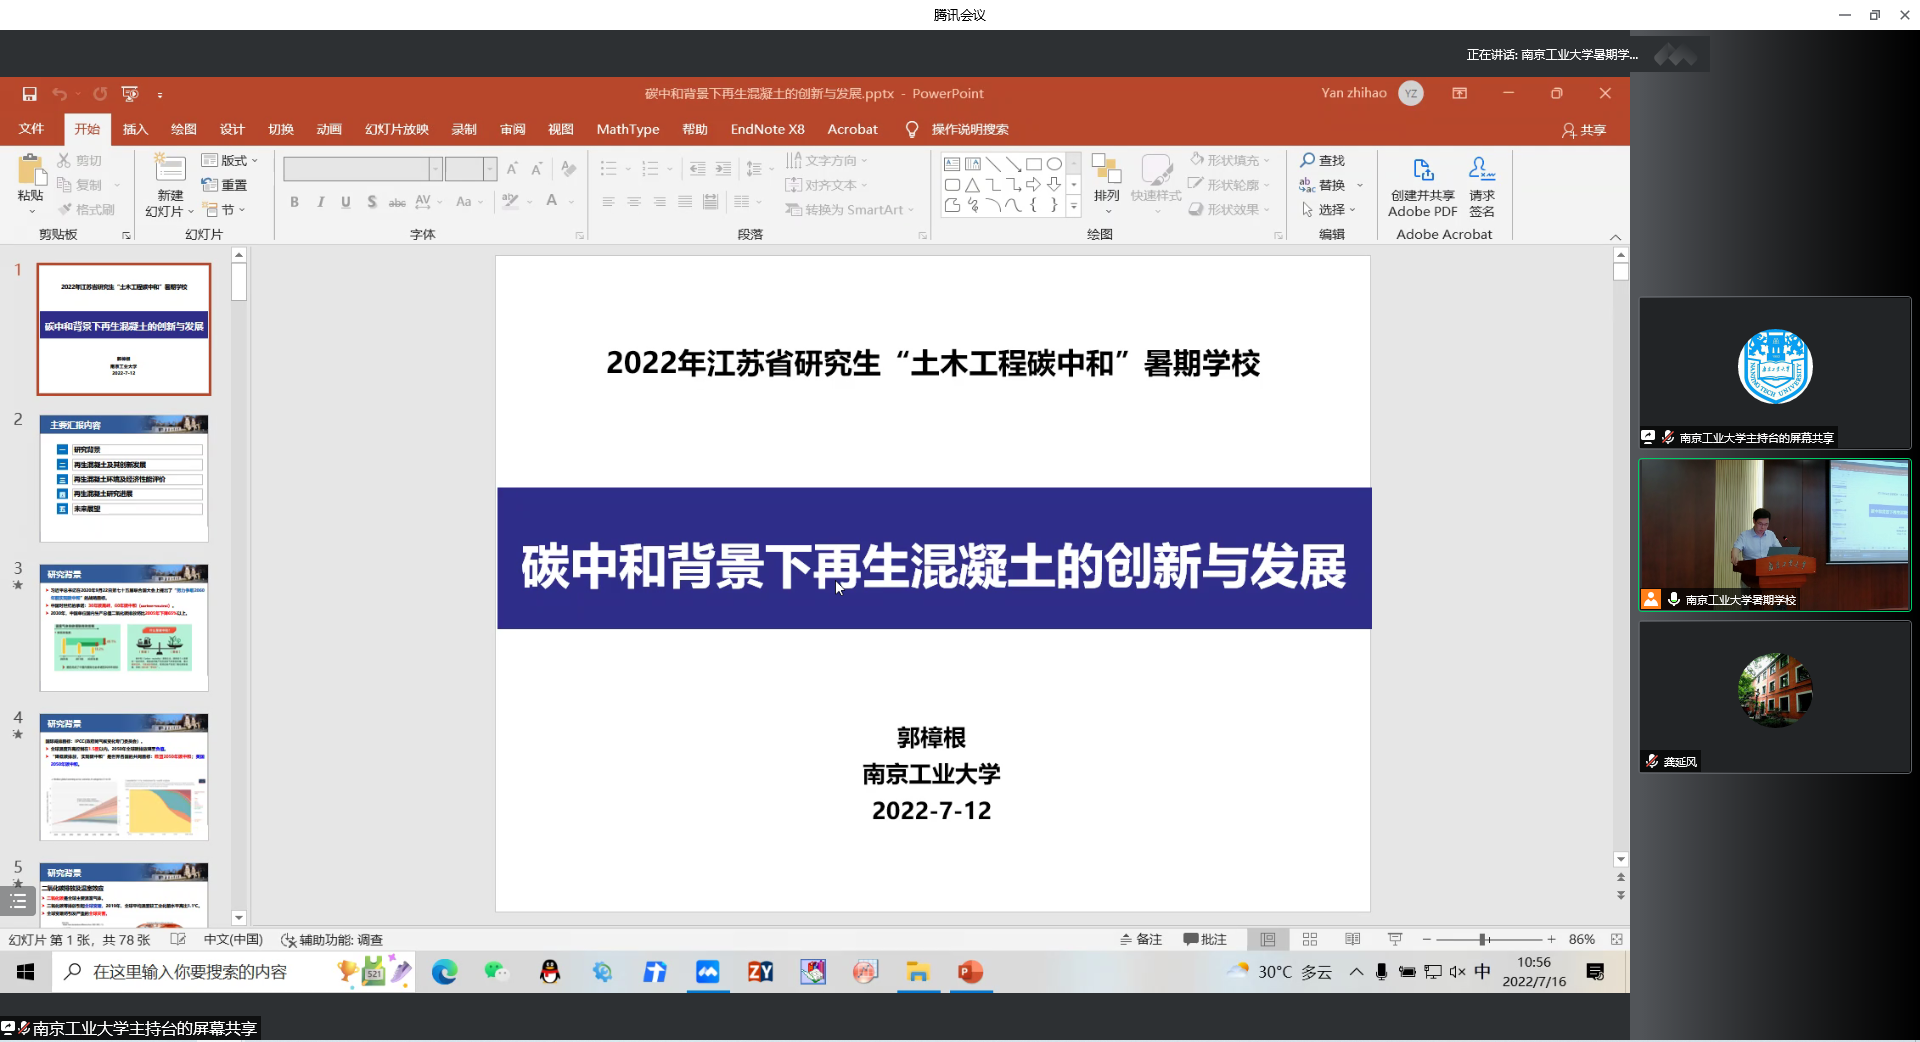Open the Select (选择) dropdown
Screen dimensions: 1920x1042
click(1329, 210)
